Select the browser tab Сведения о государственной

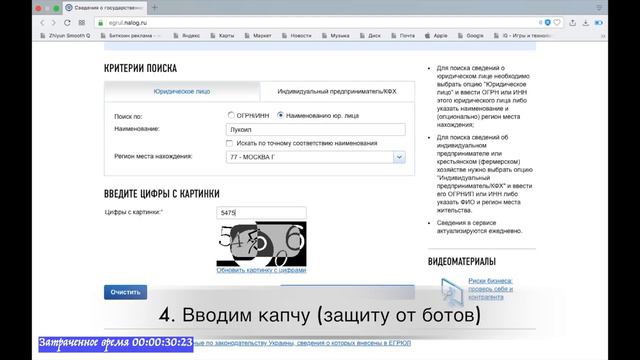[x=105, y=8]
